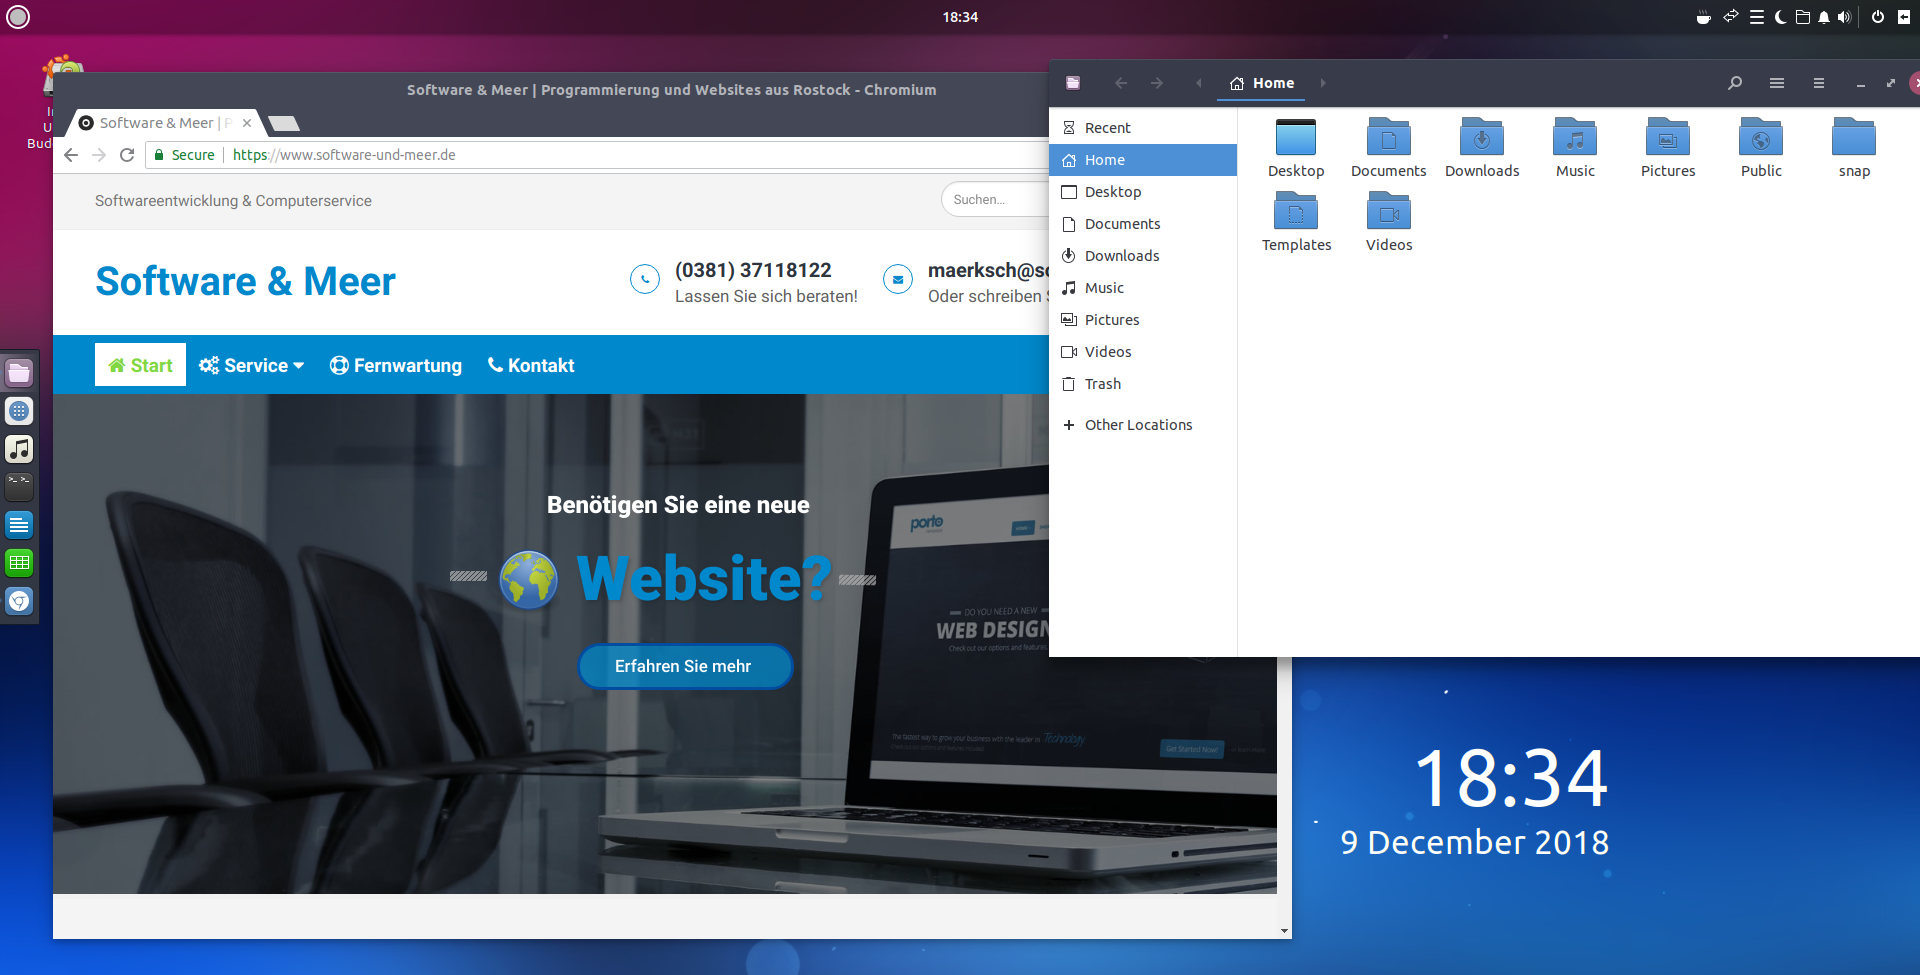Click the phone number (0381) 37118122
The width and height of the screenshot is (1920, 975).
[753, 270]
